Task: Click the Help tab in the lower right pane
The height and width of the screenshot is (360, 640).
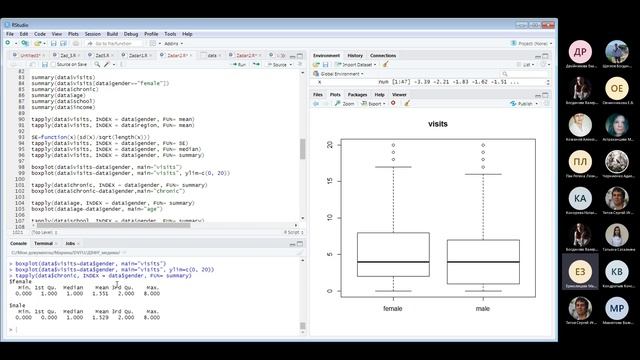Action: [x=379, y=95]
